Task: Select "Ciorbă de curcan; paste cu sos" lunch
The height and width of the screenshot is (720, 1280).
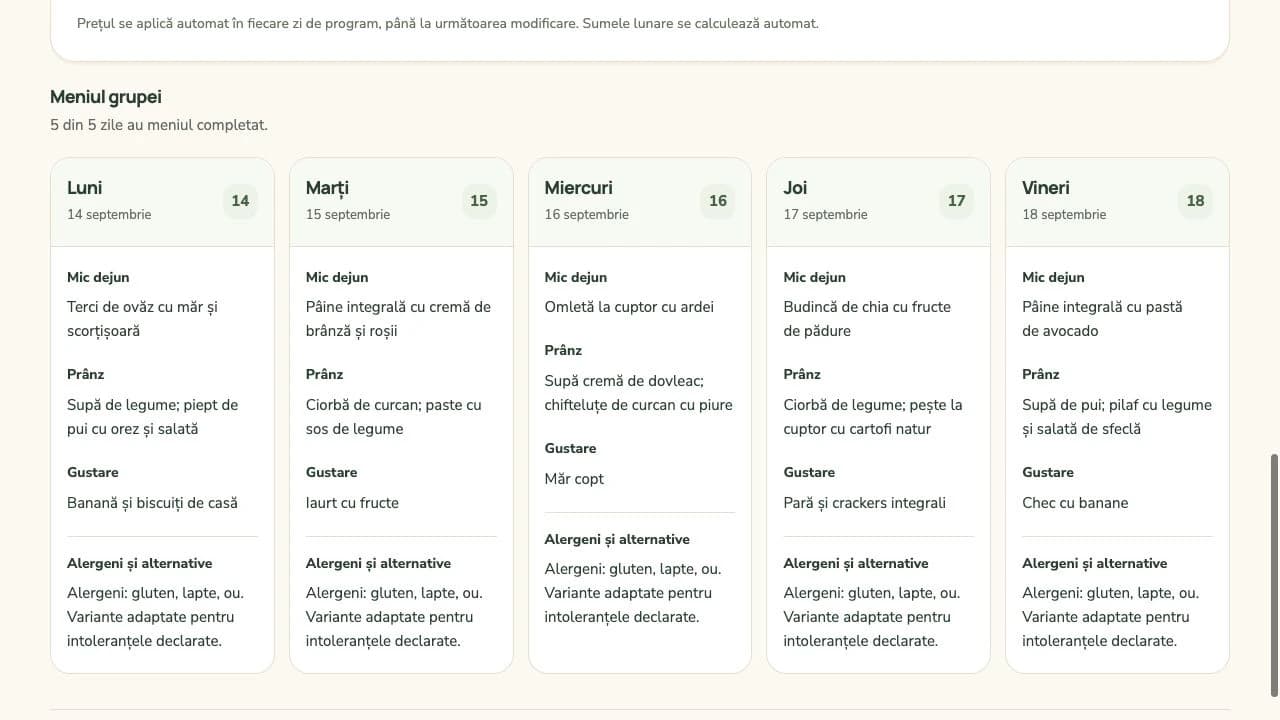Action: (x=394, y=417)
